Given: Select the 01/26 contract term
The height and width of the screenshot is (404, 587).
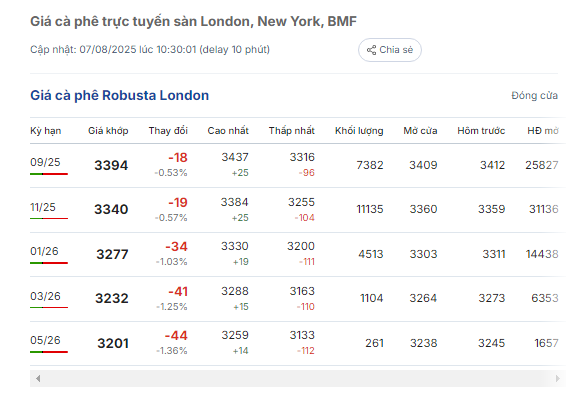Looking at the screenshot, I should tap(44, 251).
